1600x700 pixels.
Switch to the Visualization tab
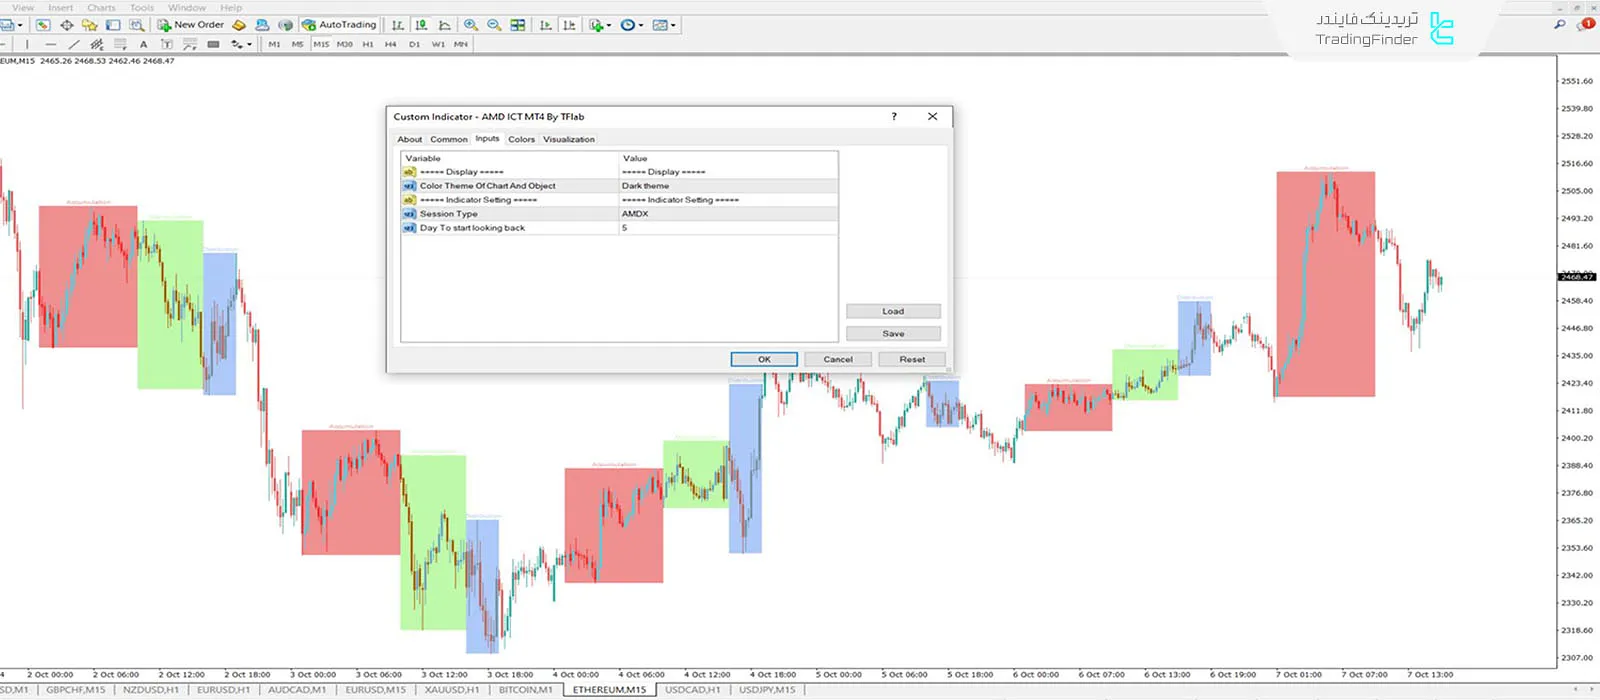568,139
